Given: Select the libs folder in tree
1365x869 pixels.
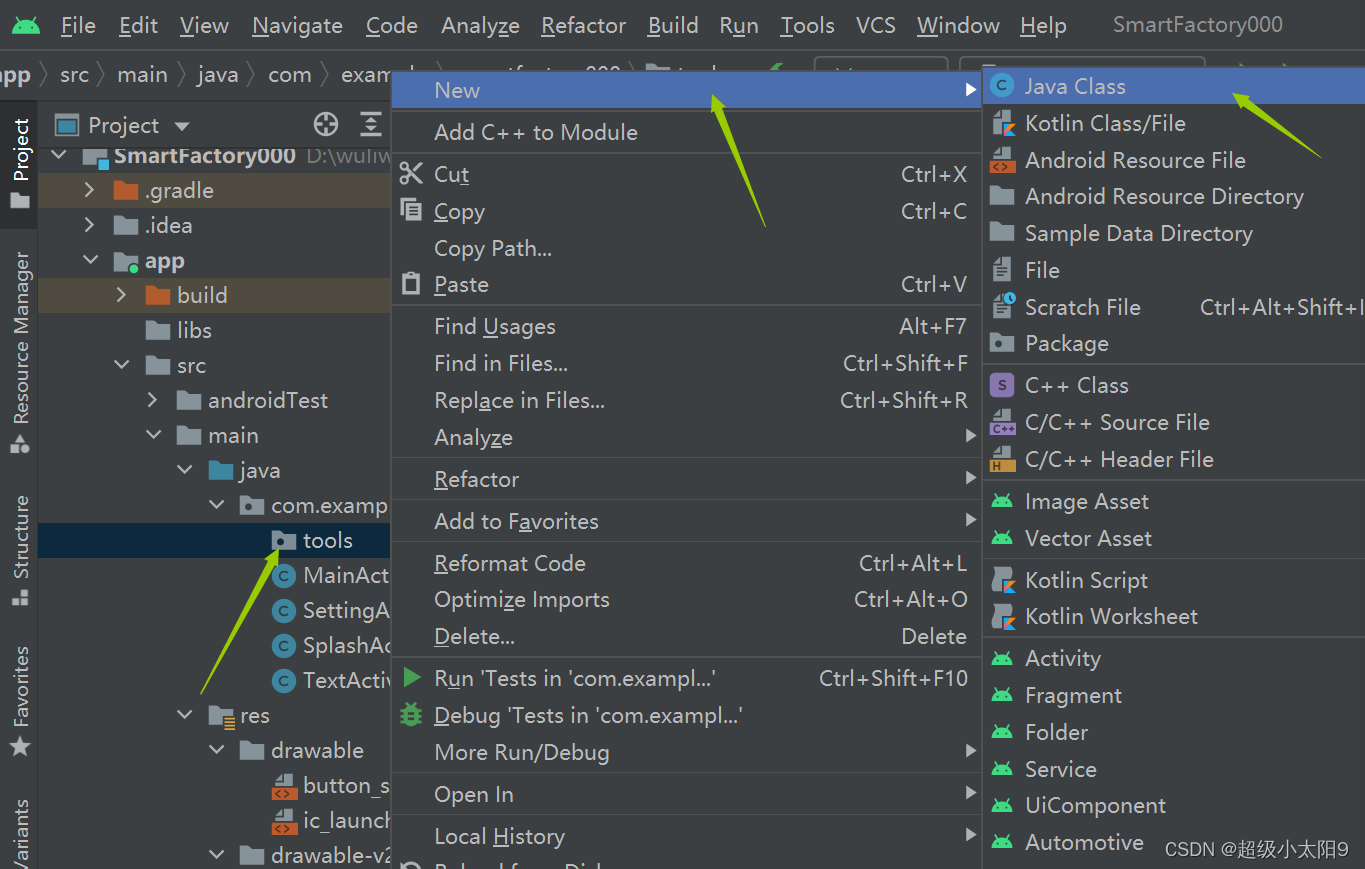Looking at the screenshot, I should point(194,330).
